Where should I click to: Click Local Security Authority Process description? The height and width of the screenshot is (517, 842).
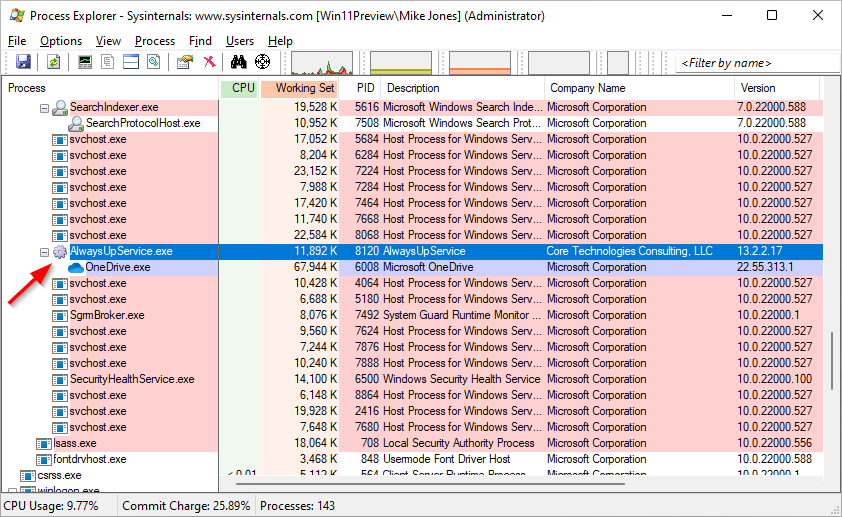click(459, 443)
